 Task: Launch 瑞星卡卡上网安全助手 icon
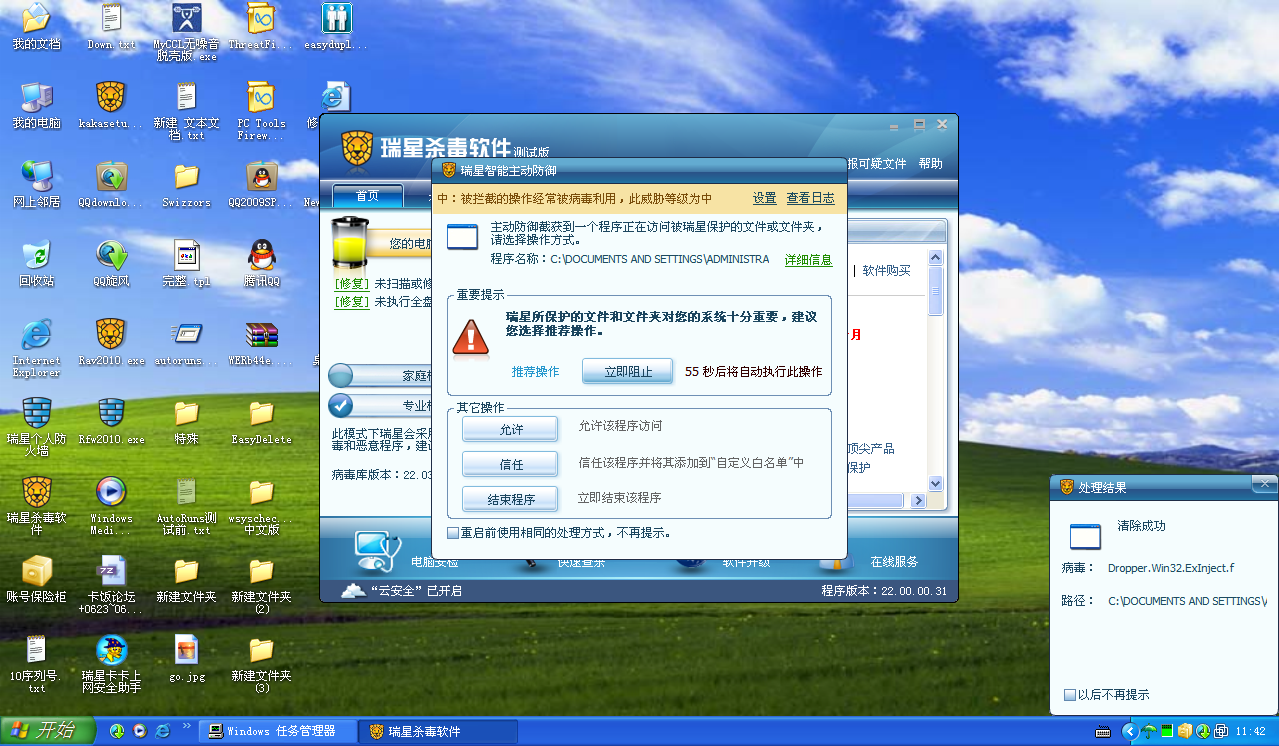point(111,663)
